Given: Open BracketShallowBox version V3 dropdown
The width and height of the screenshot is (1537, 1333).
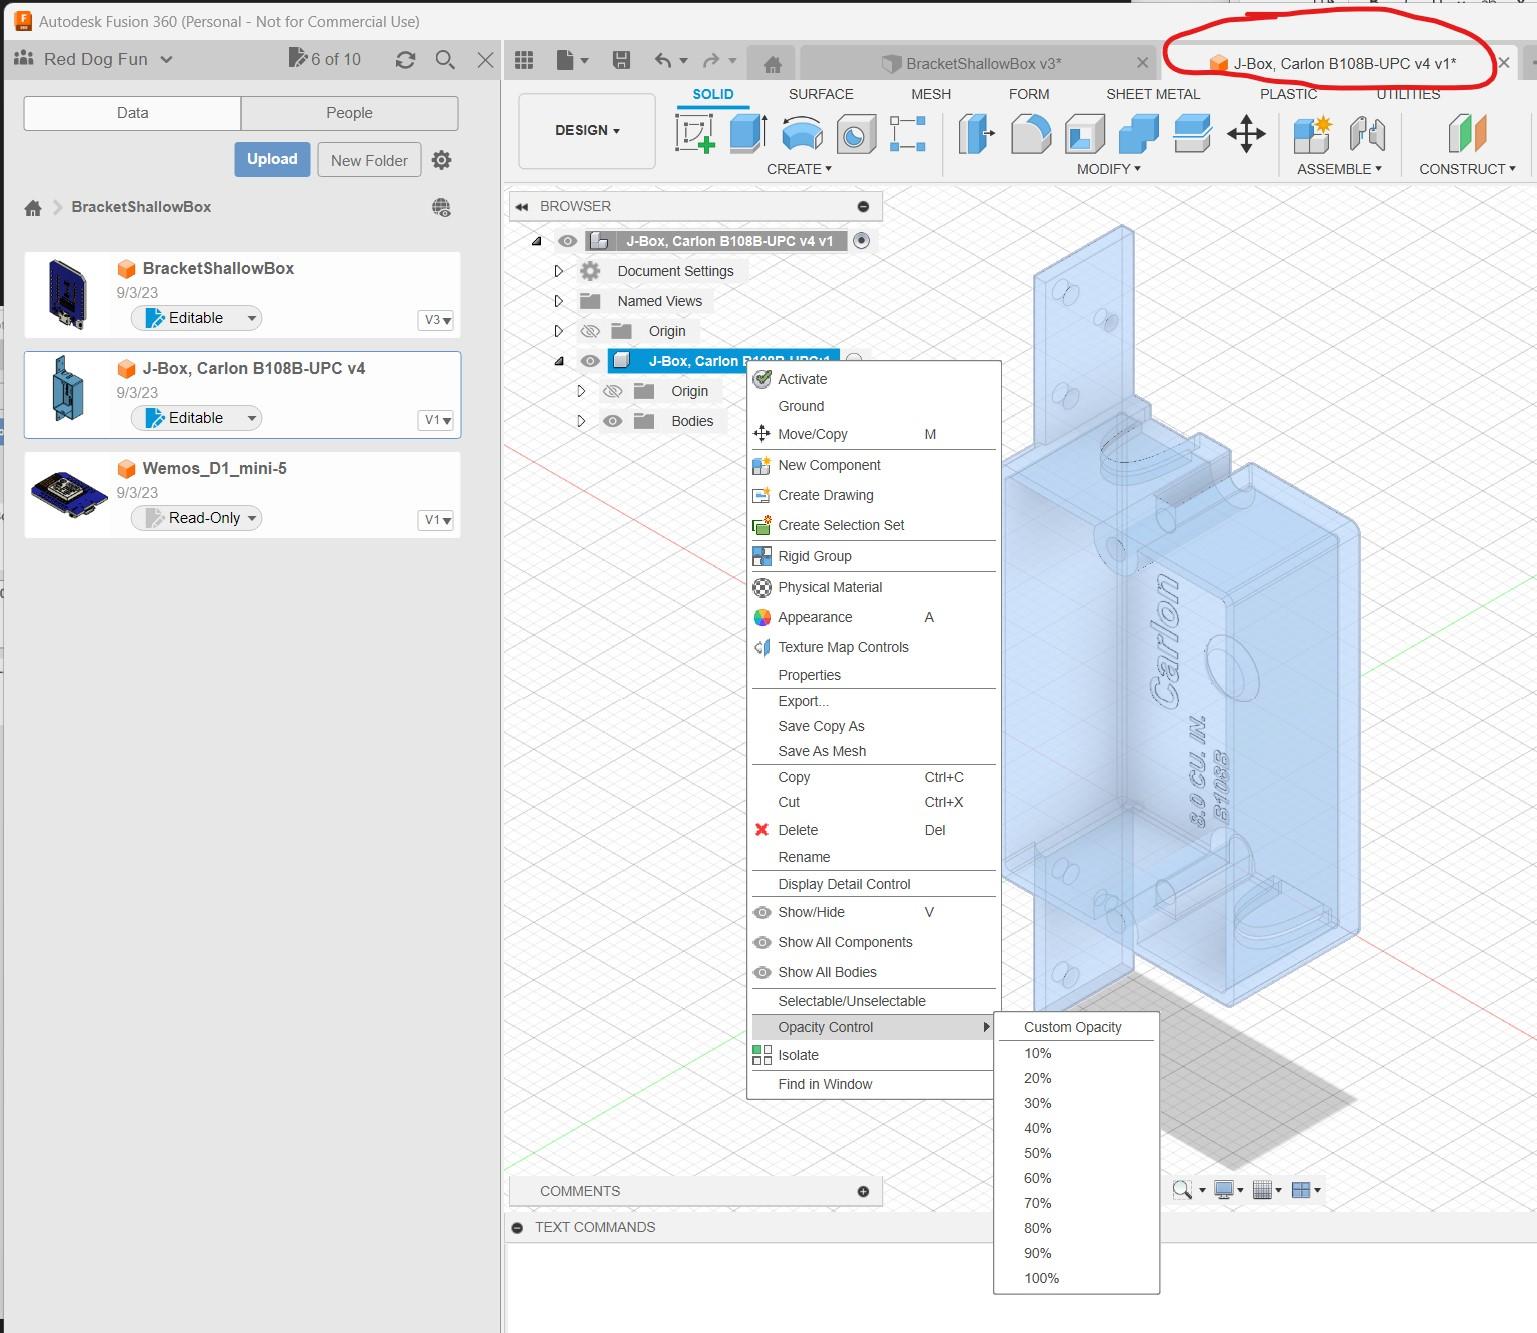Looking at the screenshot, I should click(437, 320).
